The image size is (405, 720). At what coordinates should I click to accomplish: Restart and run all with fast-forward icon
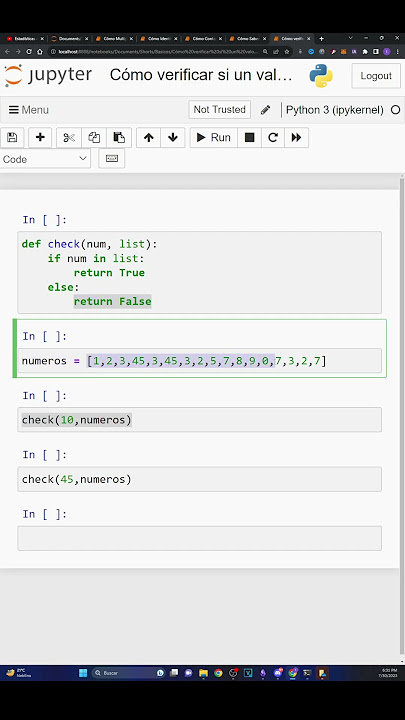[x=296, y=137]
